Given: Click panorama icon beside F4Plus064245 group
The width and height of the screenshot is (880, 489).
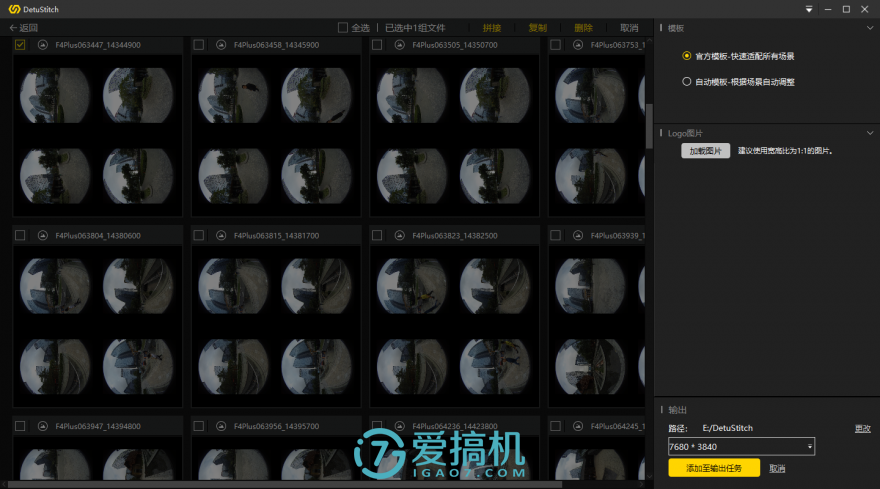Looking at the screenshot, I should [578, 426].
